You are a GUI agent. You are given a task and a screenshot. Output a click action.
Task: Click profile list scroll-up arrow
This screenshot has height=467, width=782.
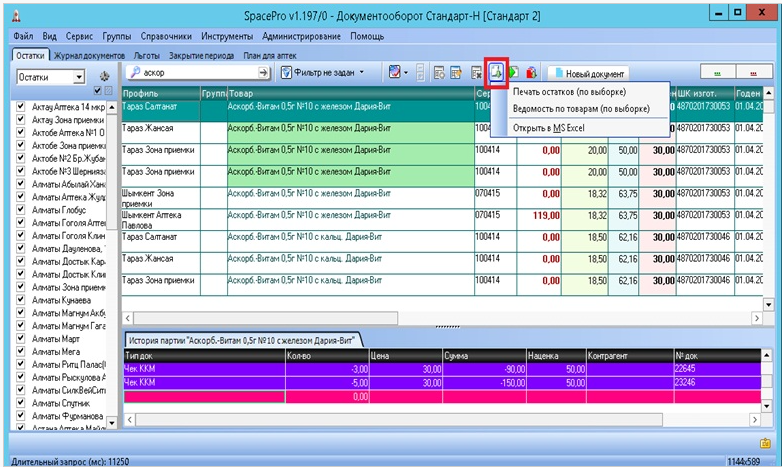coord(112,107)
